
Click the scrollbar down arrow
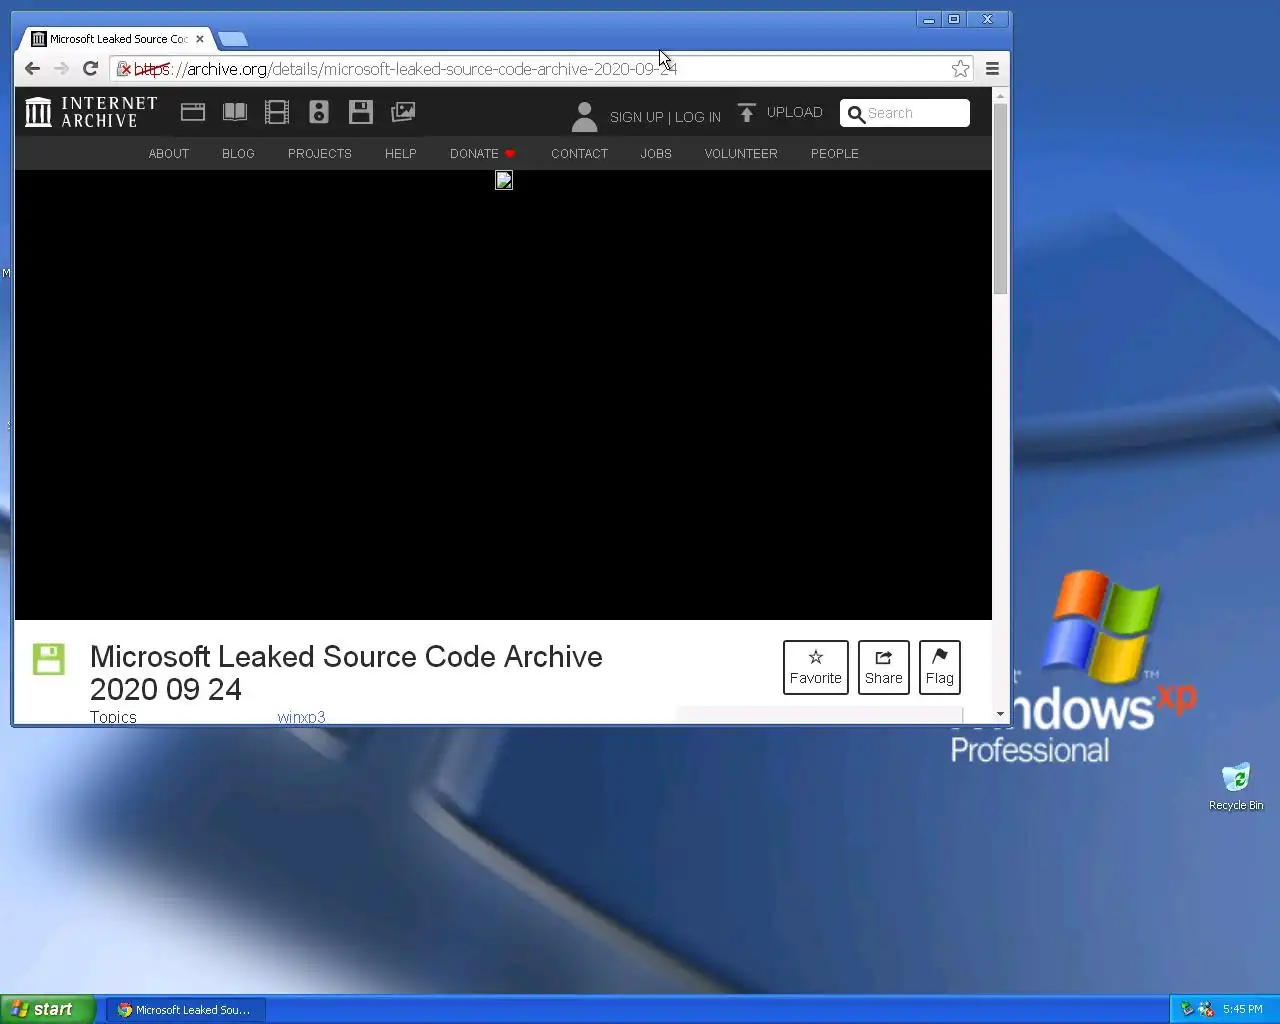click(1000, 714)
